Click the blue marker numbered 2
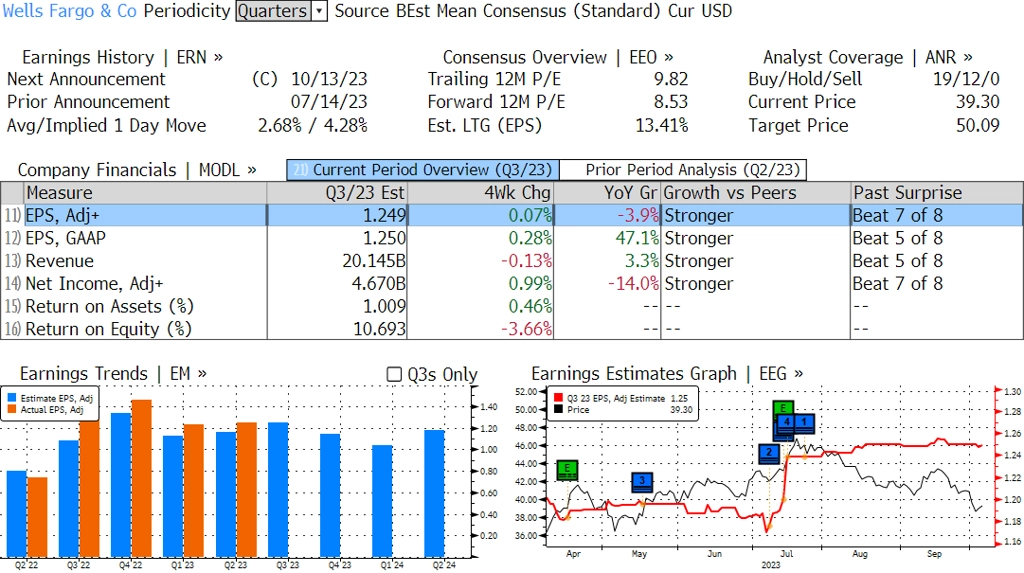Viewport: 1024px width, 573px height. coord(769,453)
